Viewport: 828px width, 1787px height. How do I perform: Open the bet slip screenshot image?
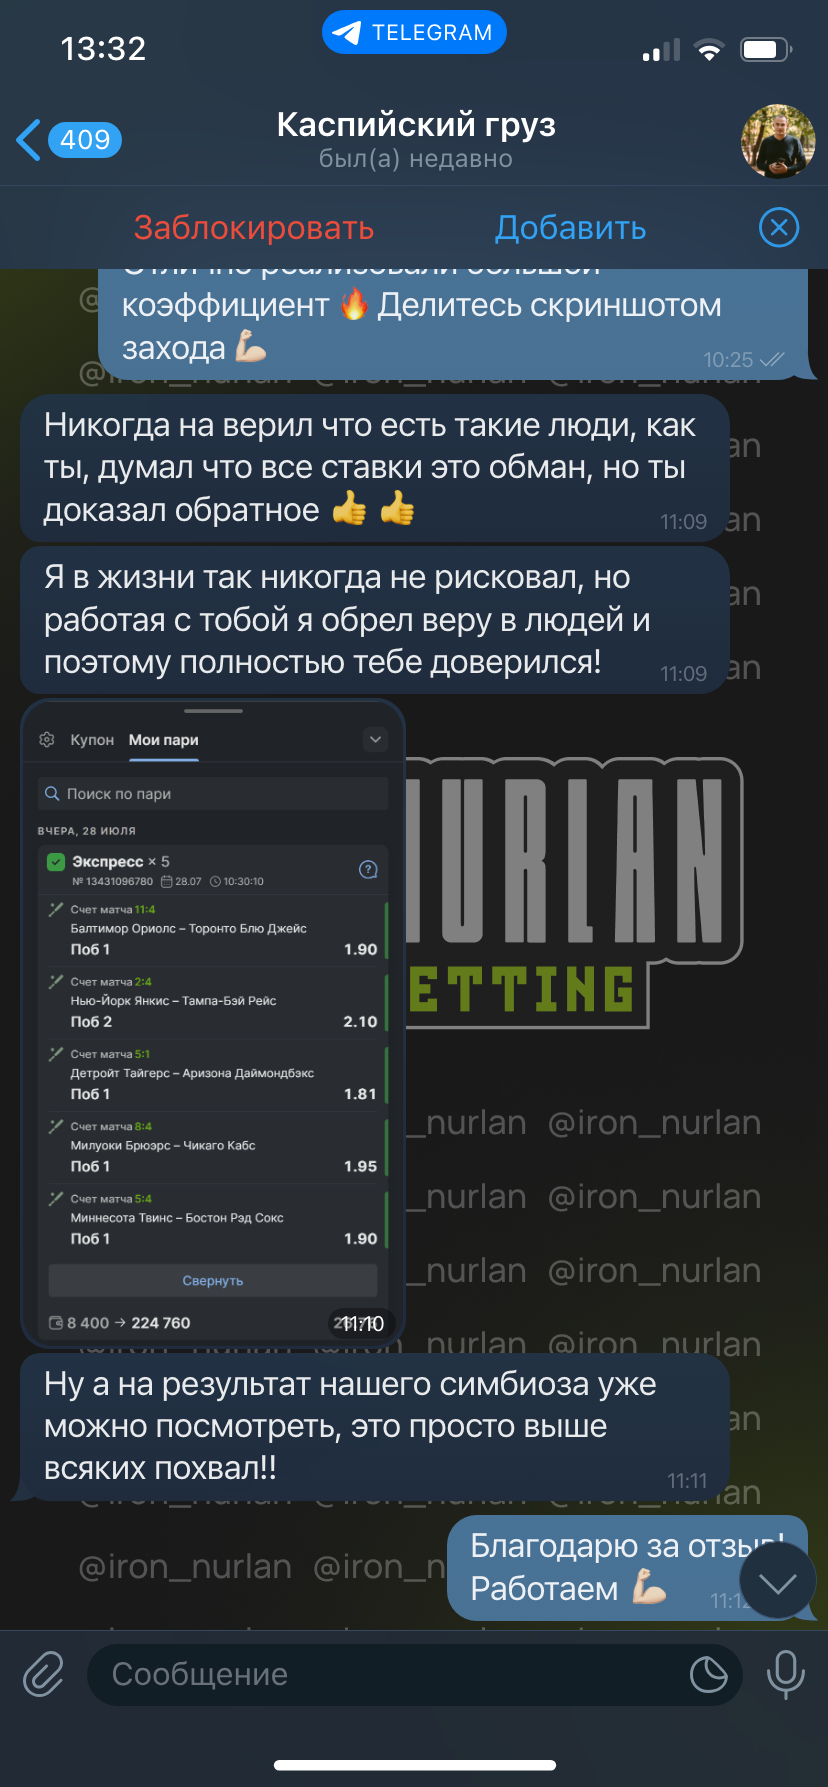[x=213, y=1022]
